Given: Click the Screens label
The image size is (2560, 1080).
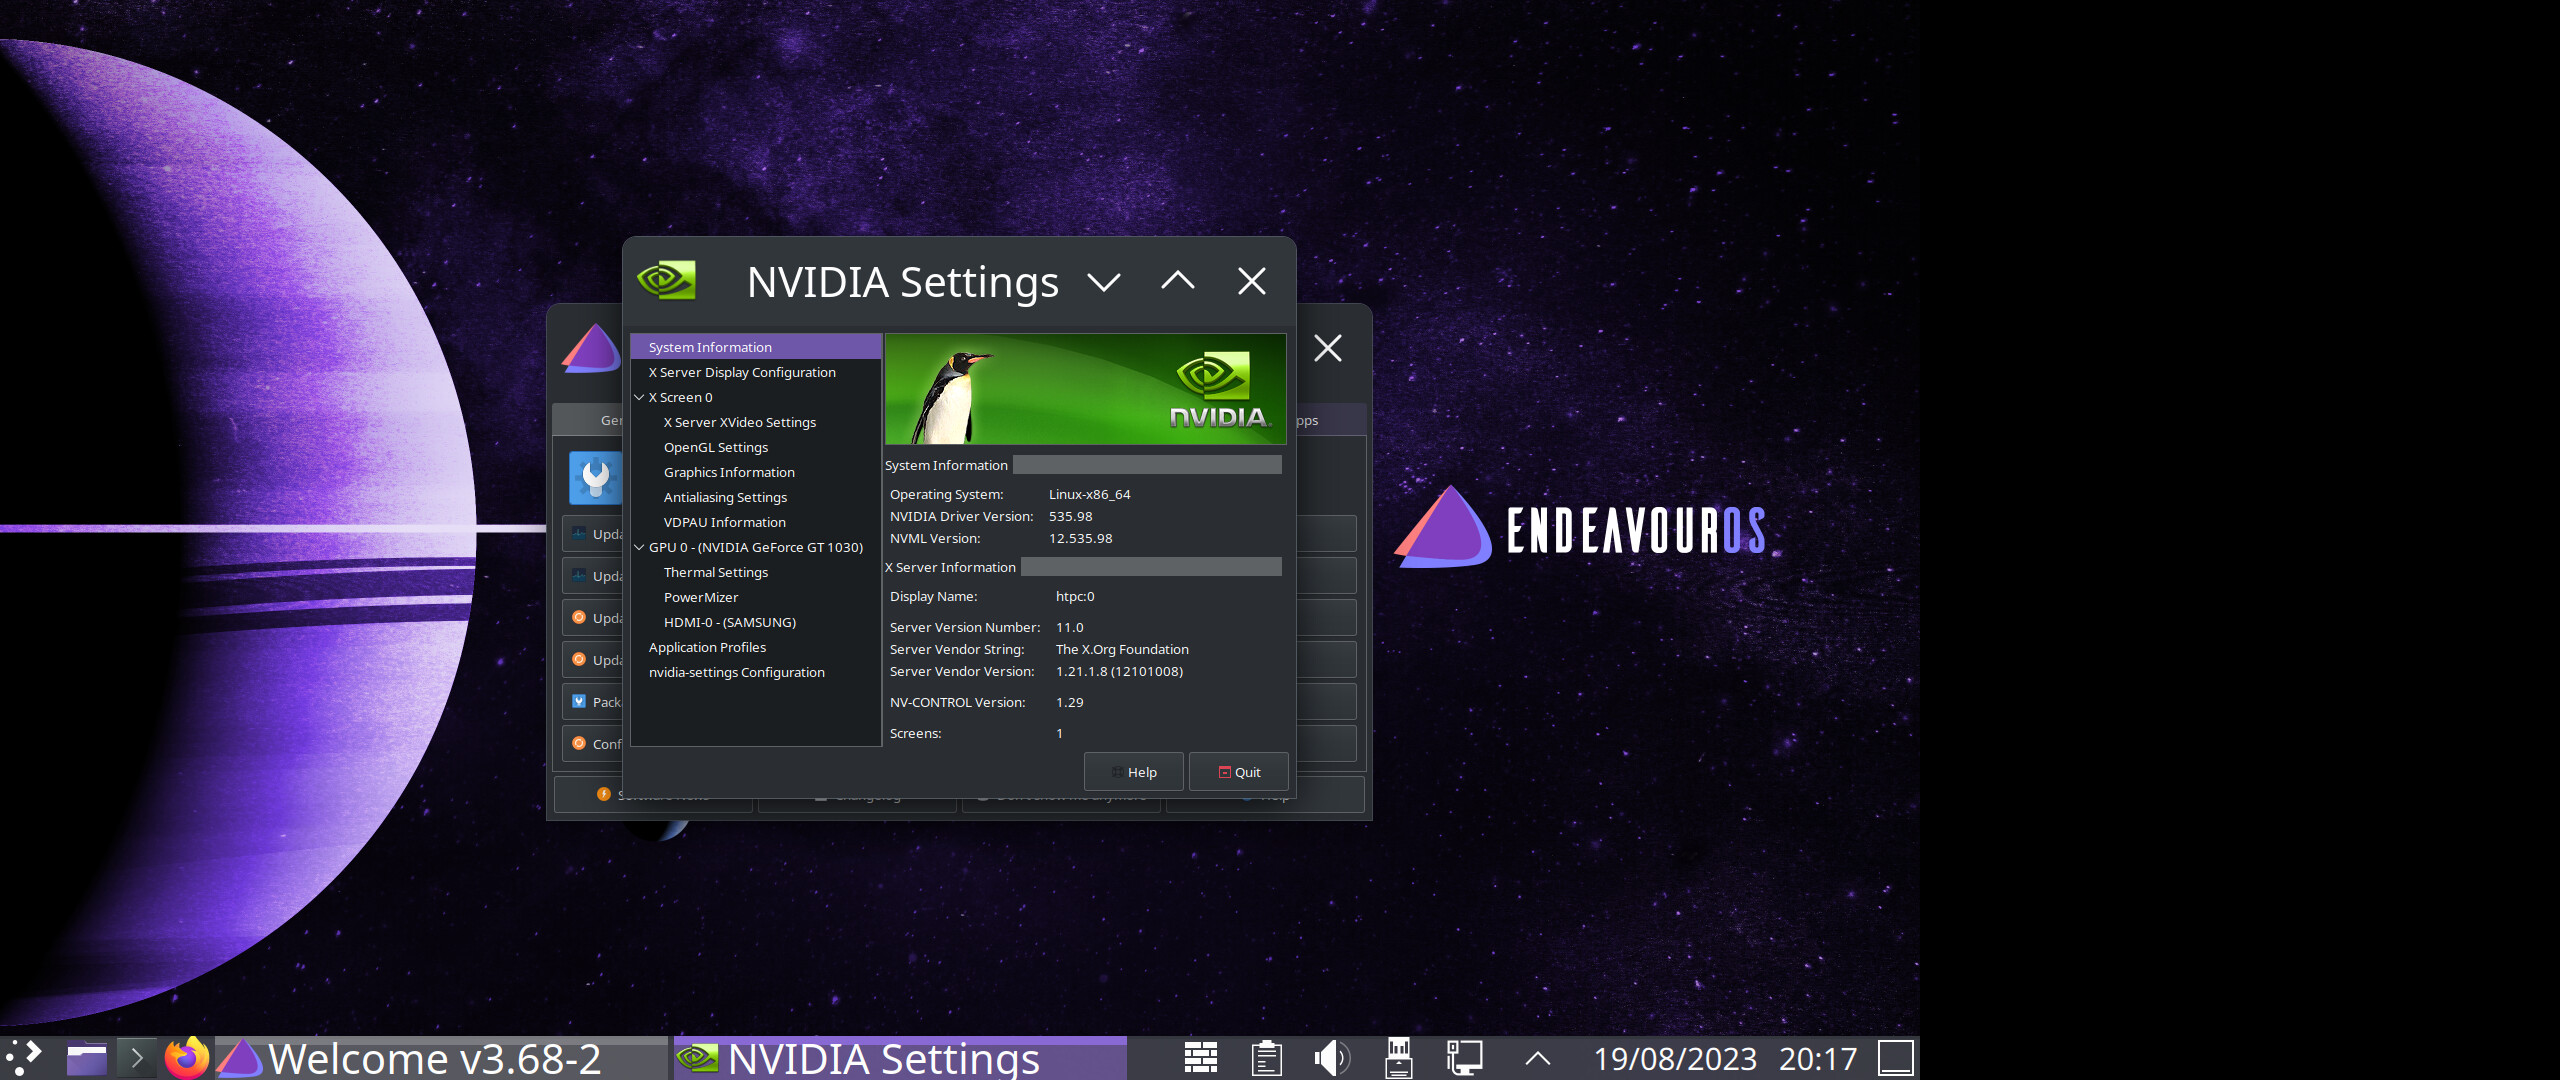Looking at the screenshot, I should [x=915, y=733].
